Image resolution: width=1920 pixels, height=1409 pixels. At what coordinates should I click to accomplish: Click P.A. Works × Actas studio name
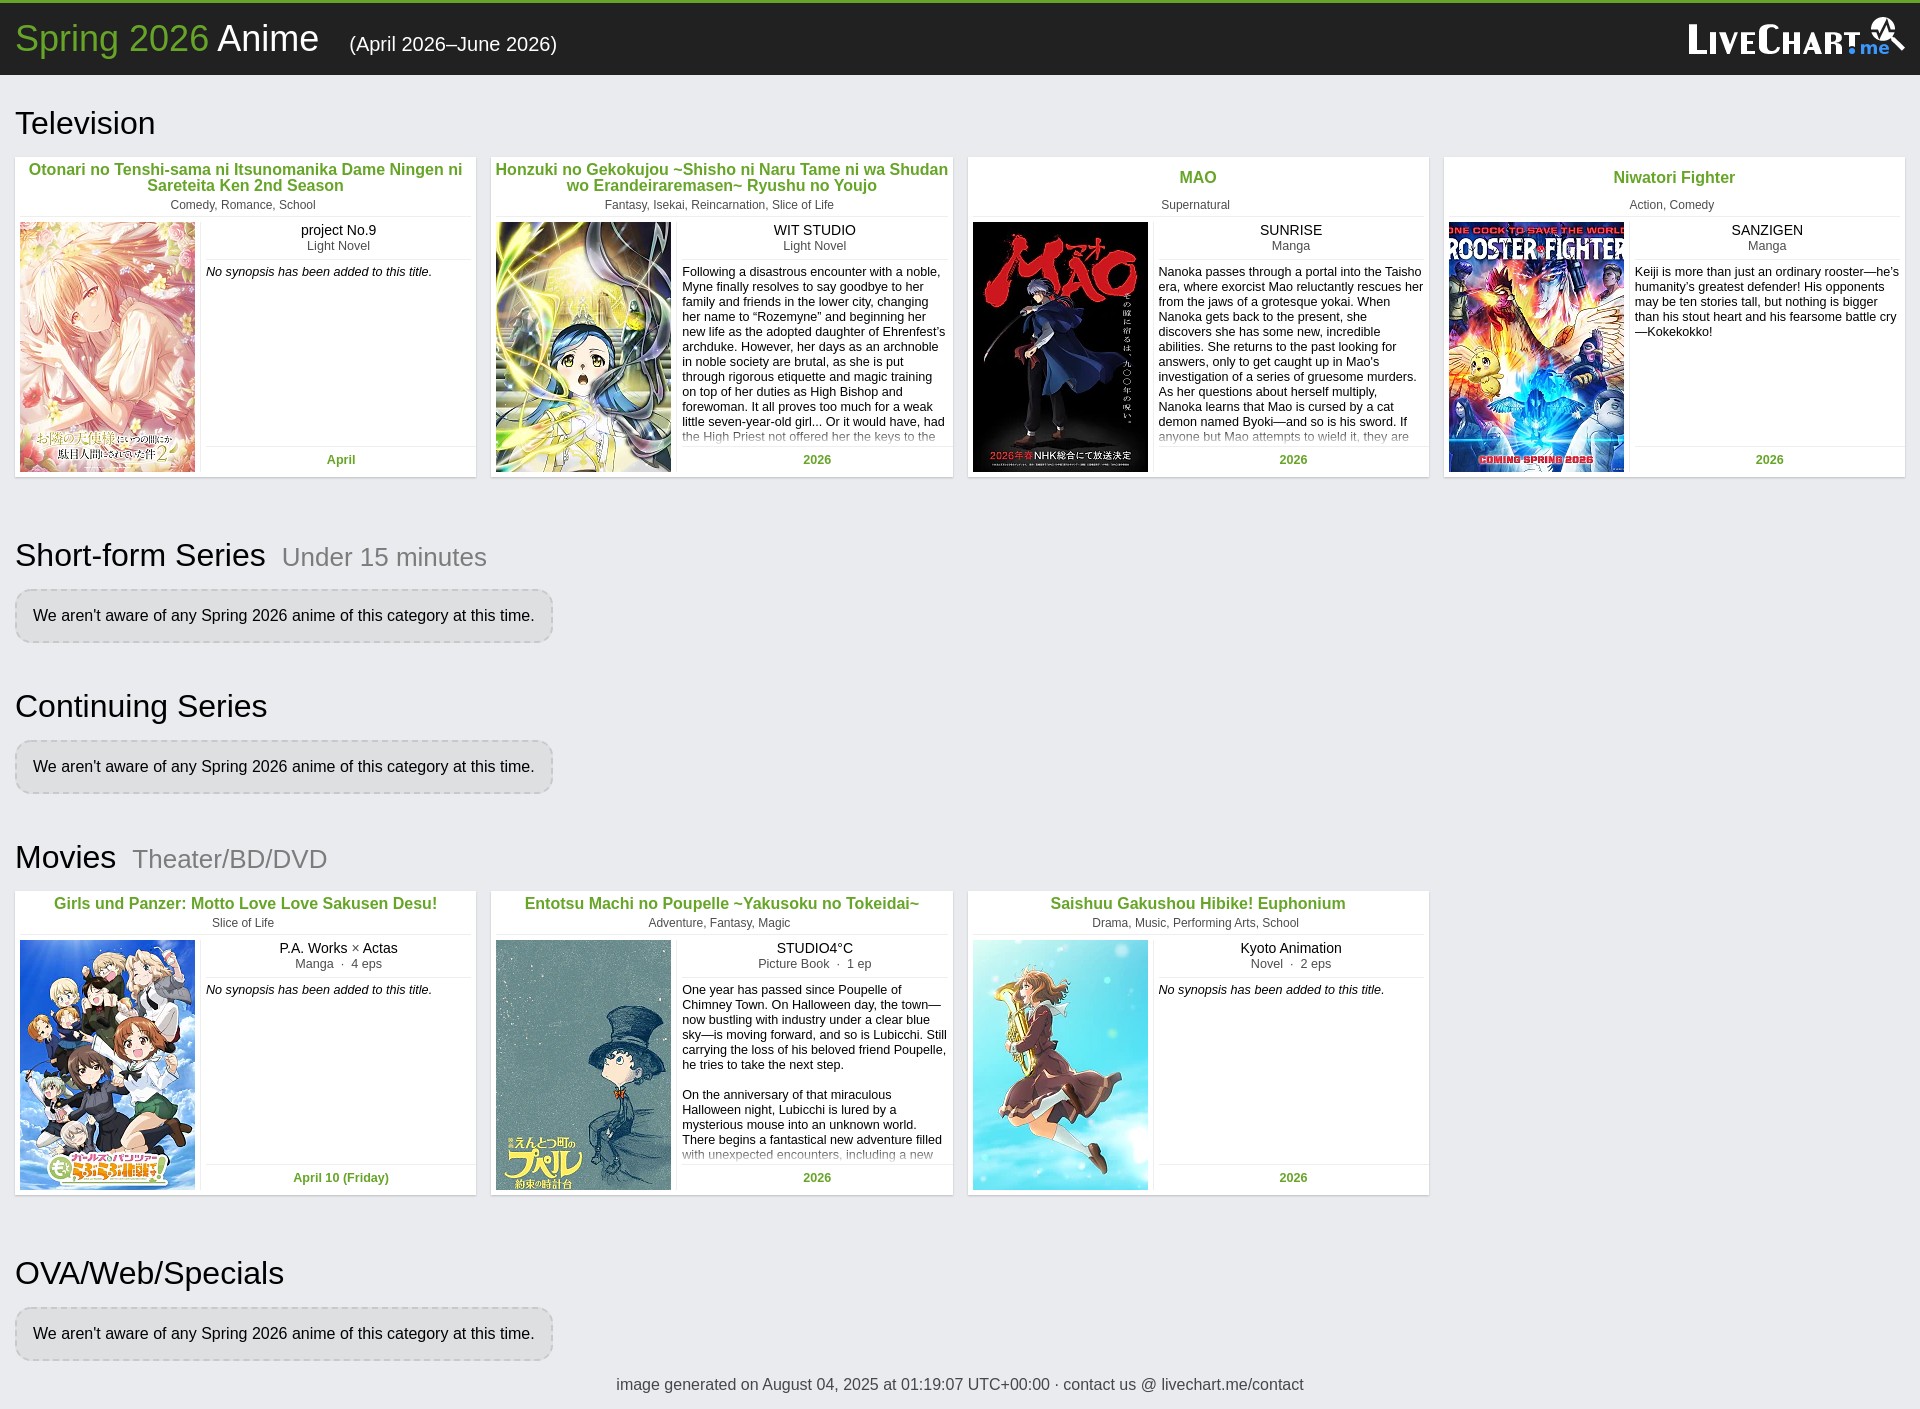click(338, 948)
